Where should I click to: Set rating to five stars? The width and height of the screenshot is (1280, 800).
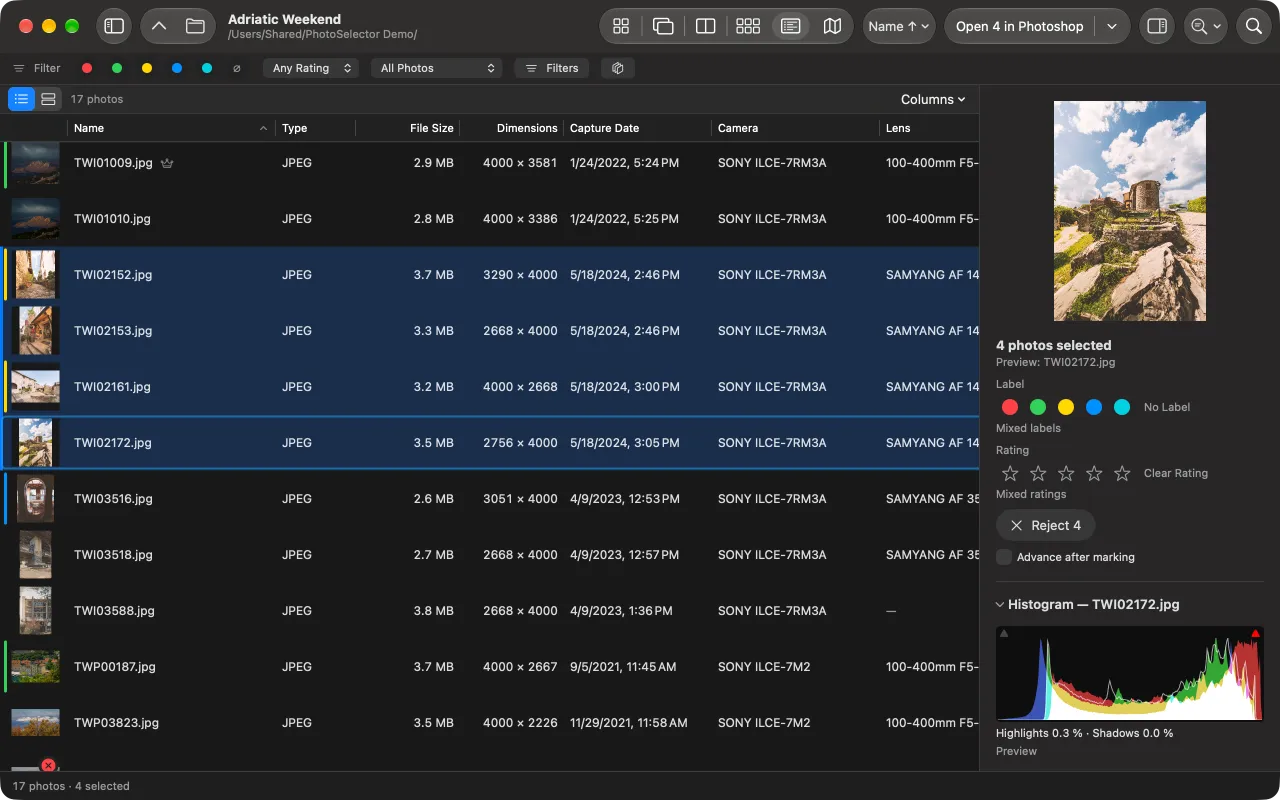tap(1122, 473)
